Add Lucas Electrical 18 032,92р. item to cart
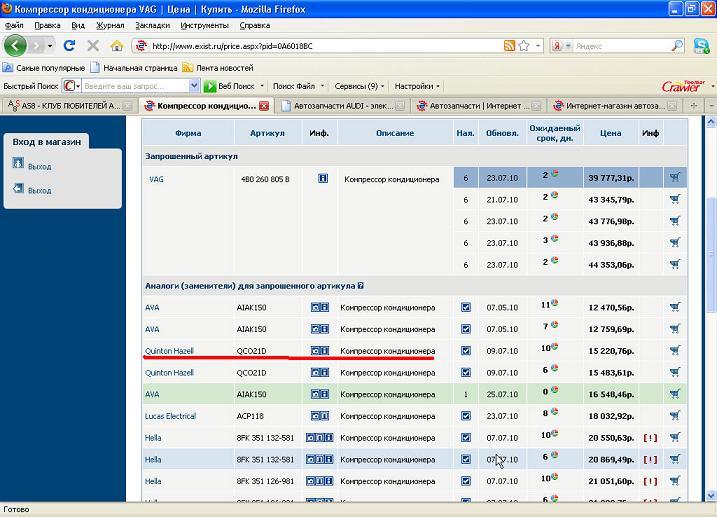Screen dimensions: 717x517 coord(675,416)
